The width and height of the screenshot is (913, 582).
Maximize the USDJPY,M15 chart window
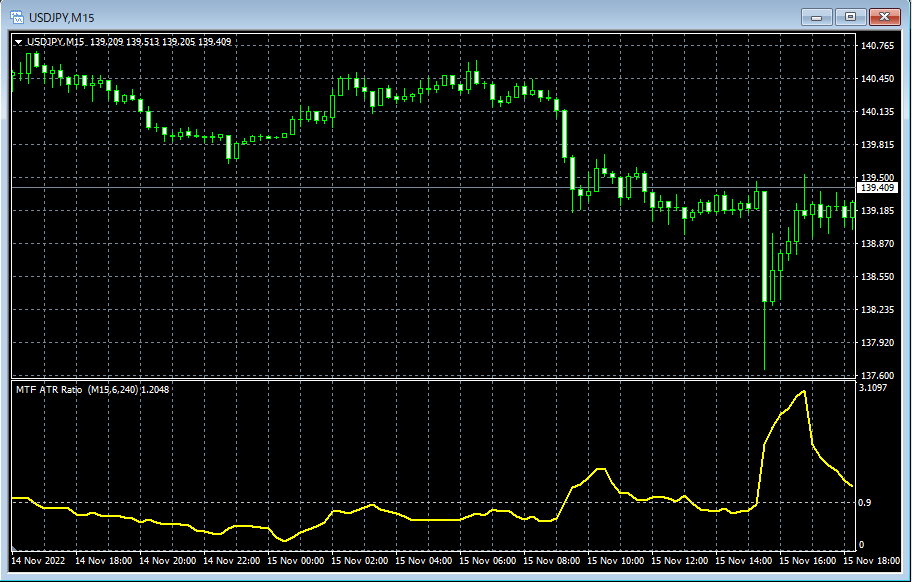(850, 17)
